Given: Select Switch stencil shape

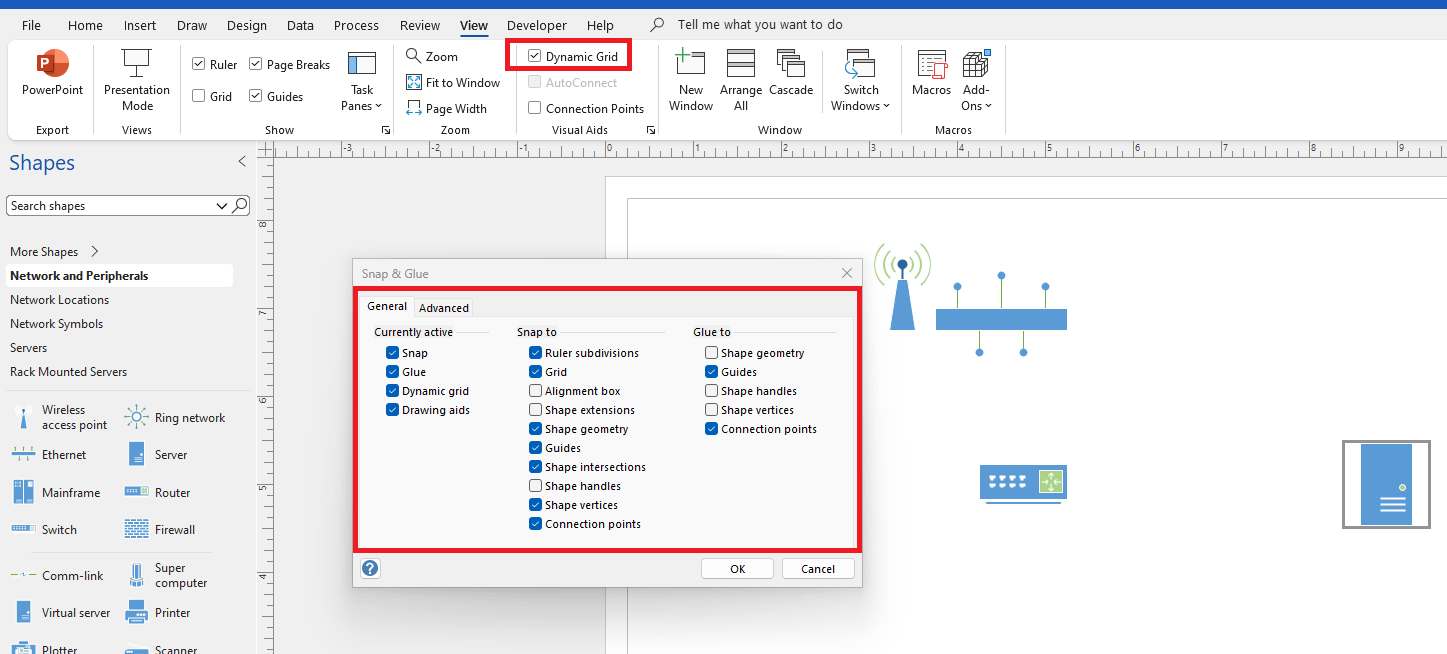Looking at the screenshot, I should (x=44, y=530).
